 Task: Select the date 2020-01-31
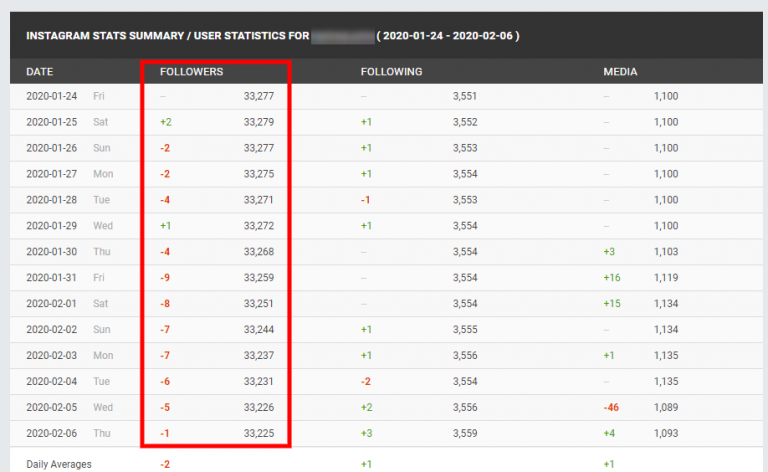(51, 278)
